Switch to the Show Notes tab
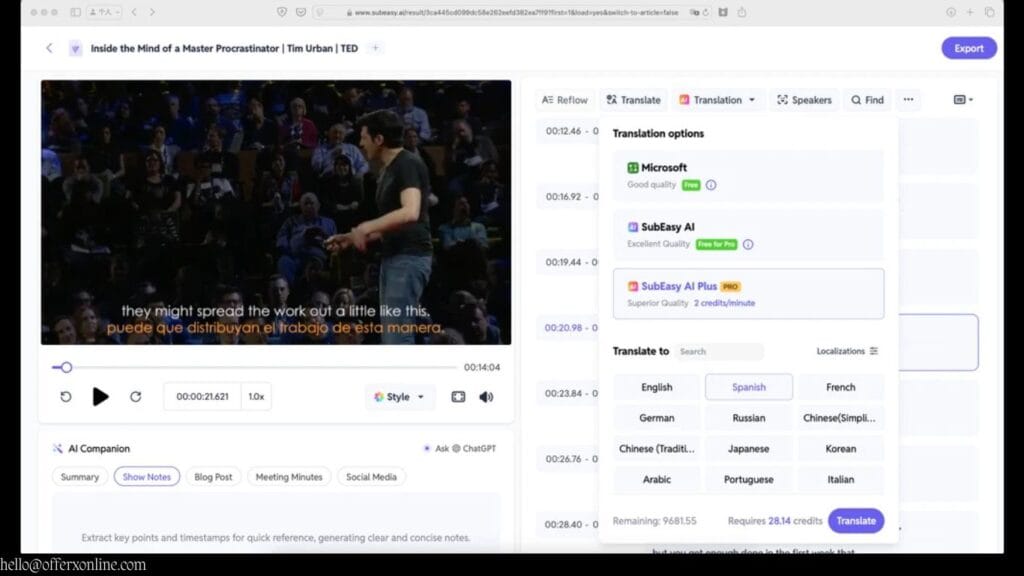The width and height of the screenshot is (1024, 576). pos(146,477)
